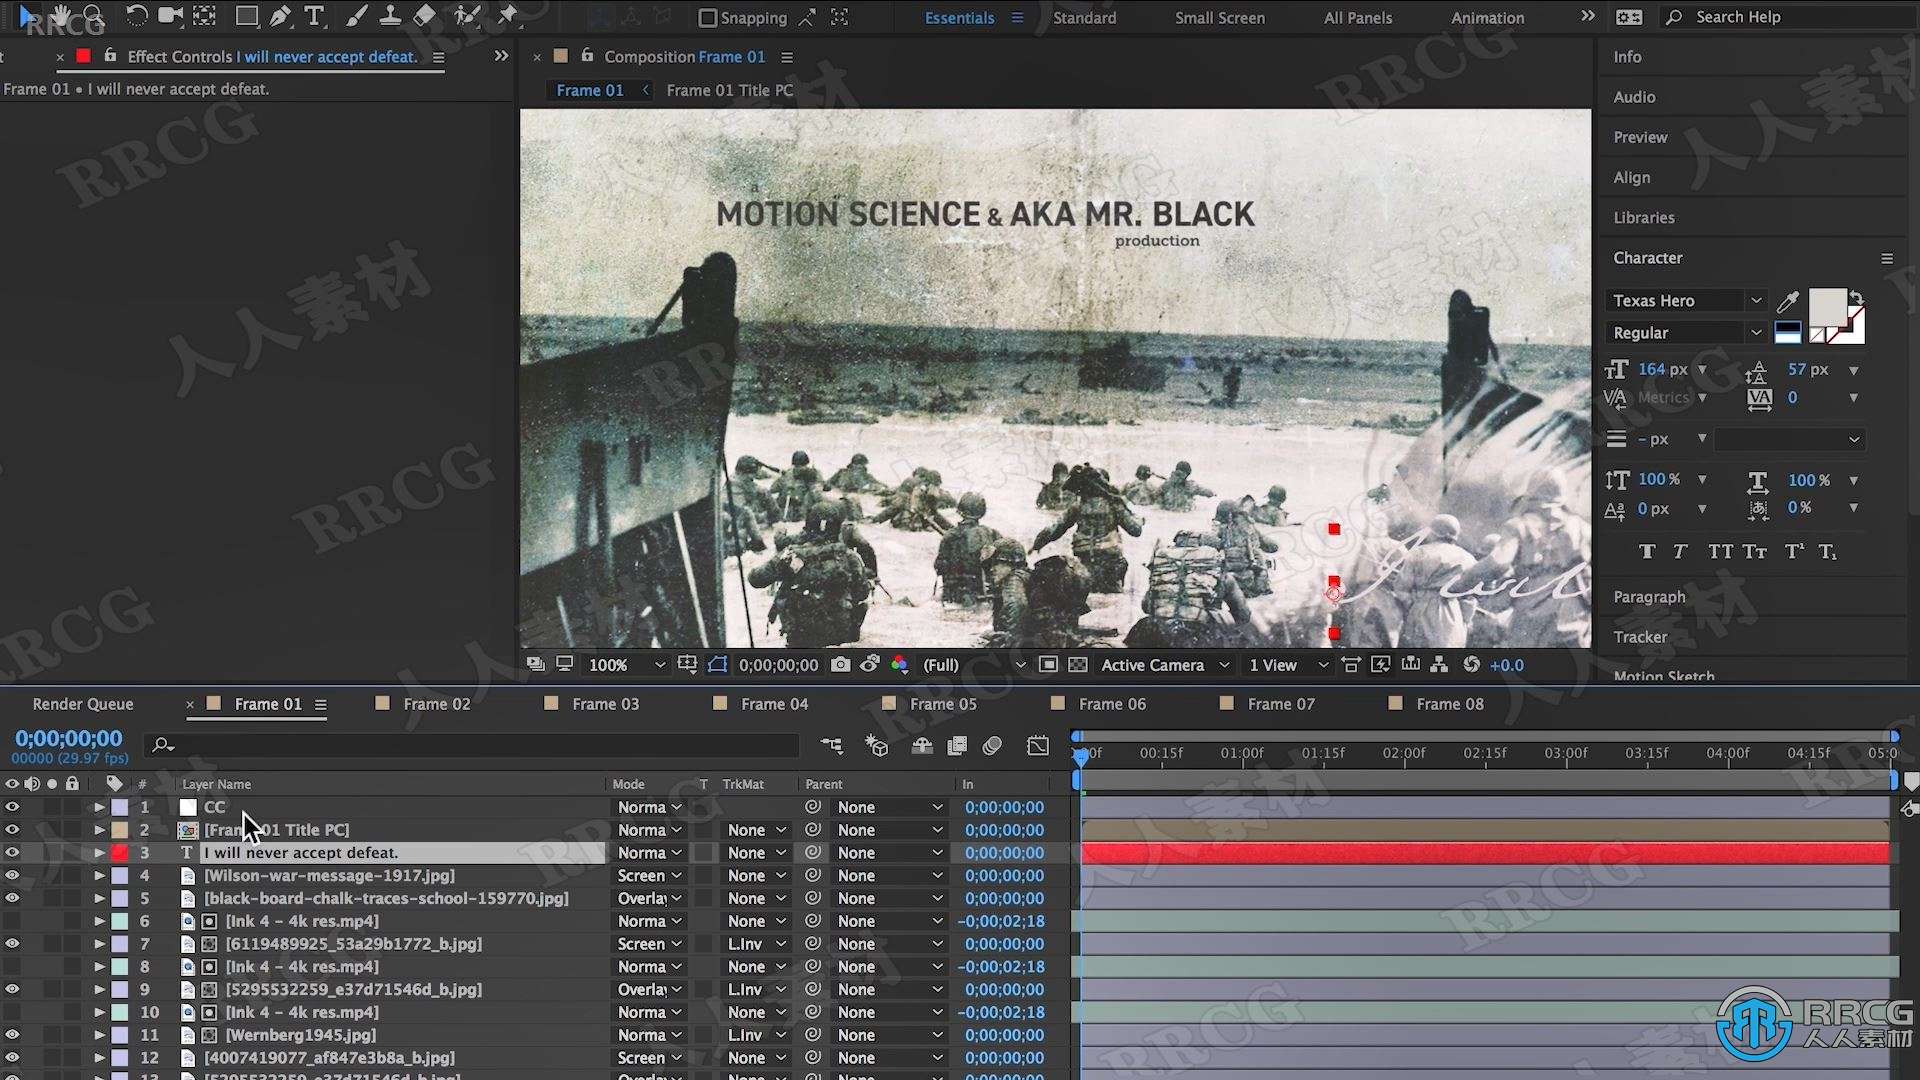Open the Tracker panel
The width and height of the screenshot is (1920, 1080).
click(1640, 636)
